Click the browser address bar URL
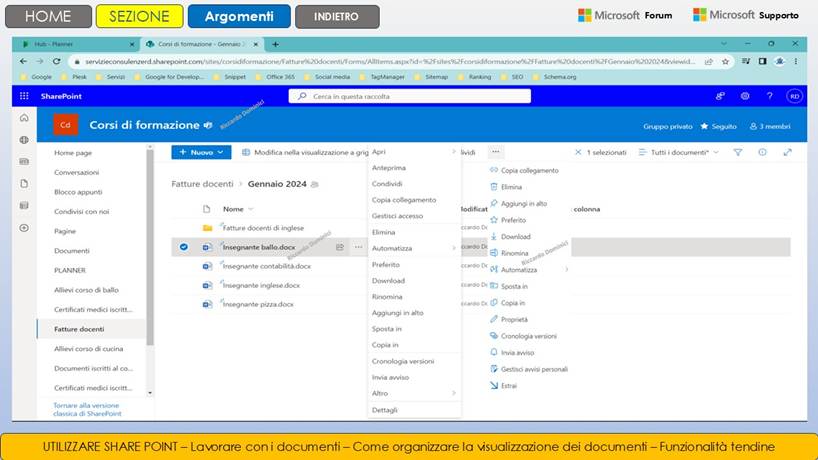The image size is (818, 460). tap(390, 62)
